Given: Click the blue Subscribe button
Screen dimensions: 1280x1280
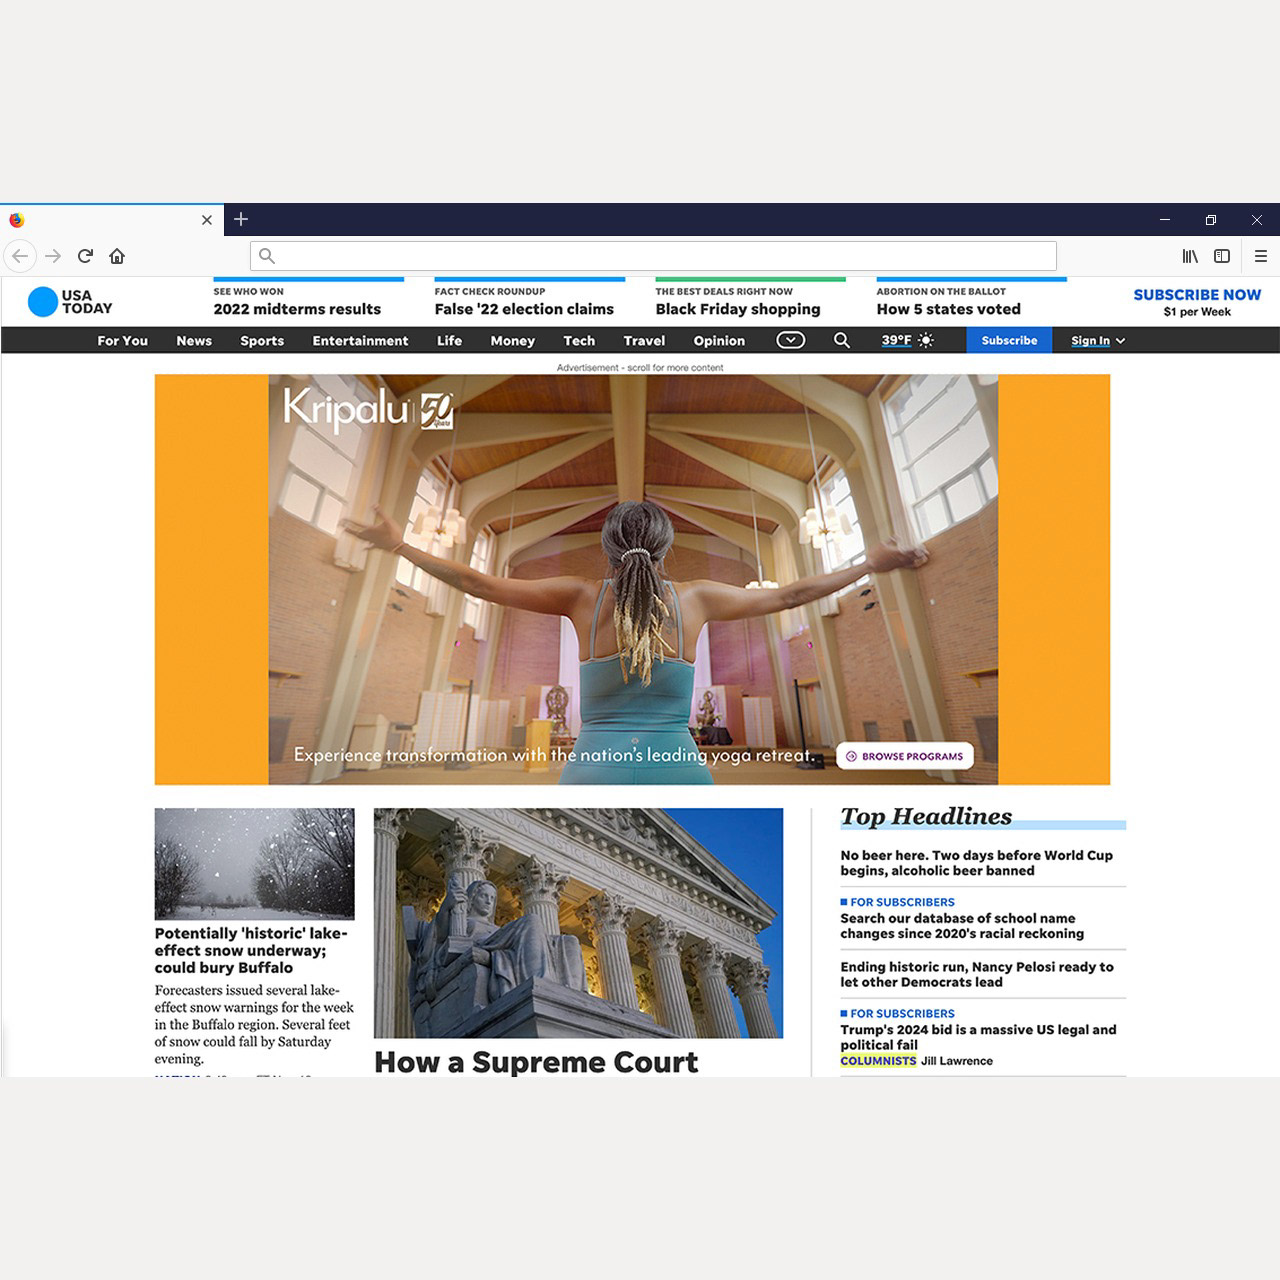Looking at the screenshot, I should click(x=1009, y=340).
